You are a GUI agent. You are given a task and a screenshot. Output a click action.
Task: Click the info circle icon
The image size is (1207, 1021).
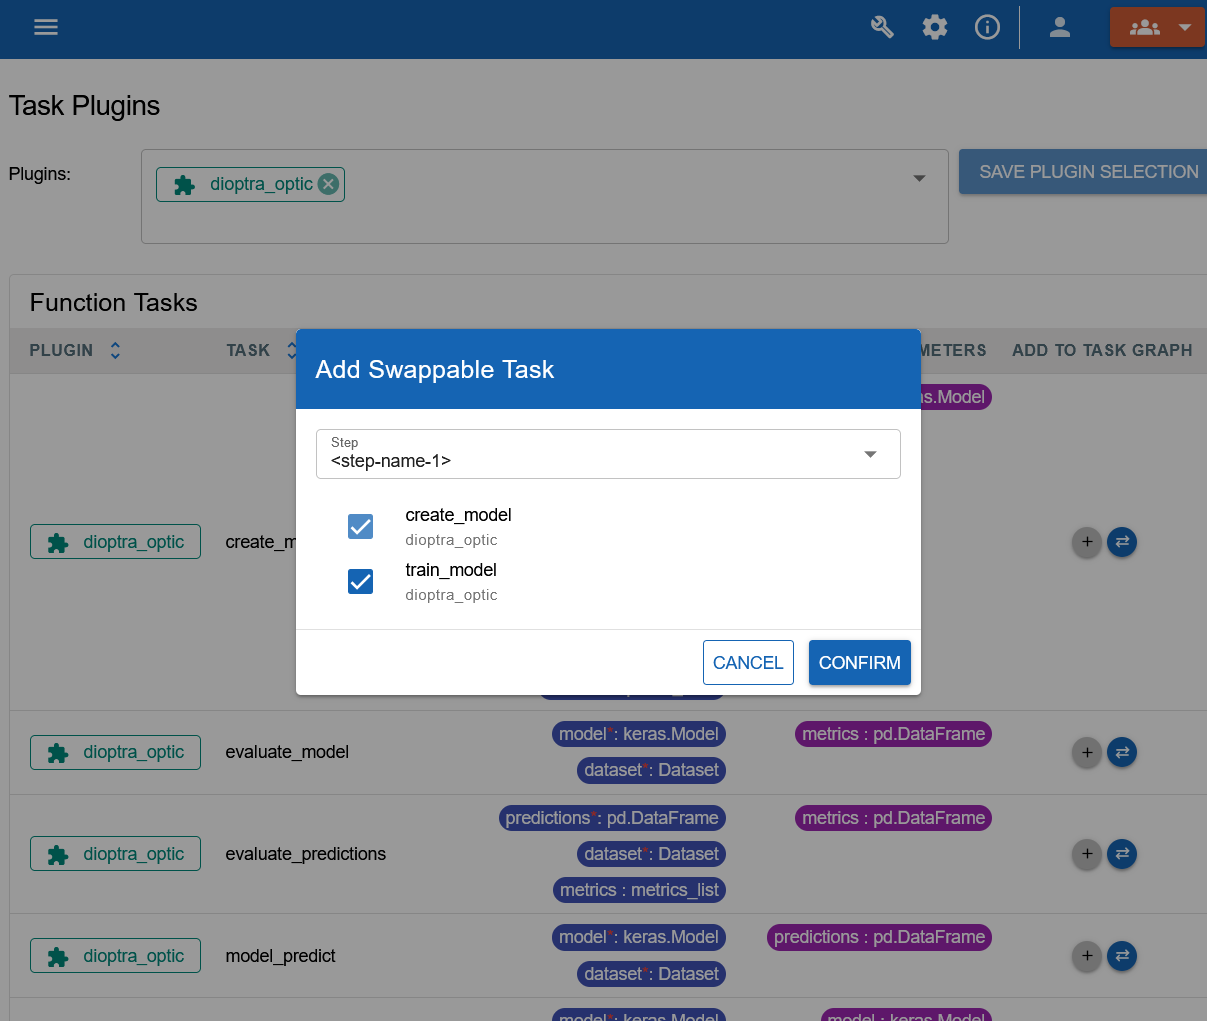point(987,28)
